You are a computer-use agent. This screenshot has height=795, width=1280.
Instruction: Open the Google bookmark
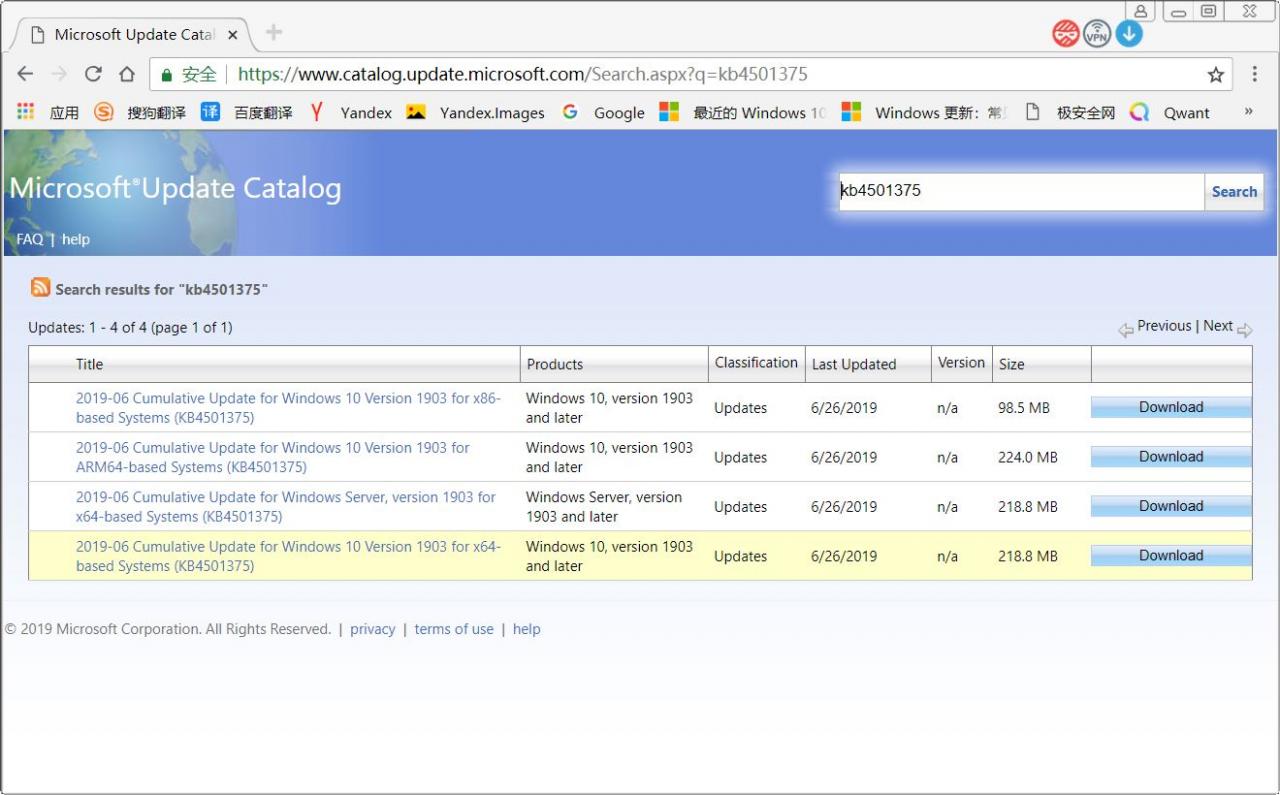603,113
